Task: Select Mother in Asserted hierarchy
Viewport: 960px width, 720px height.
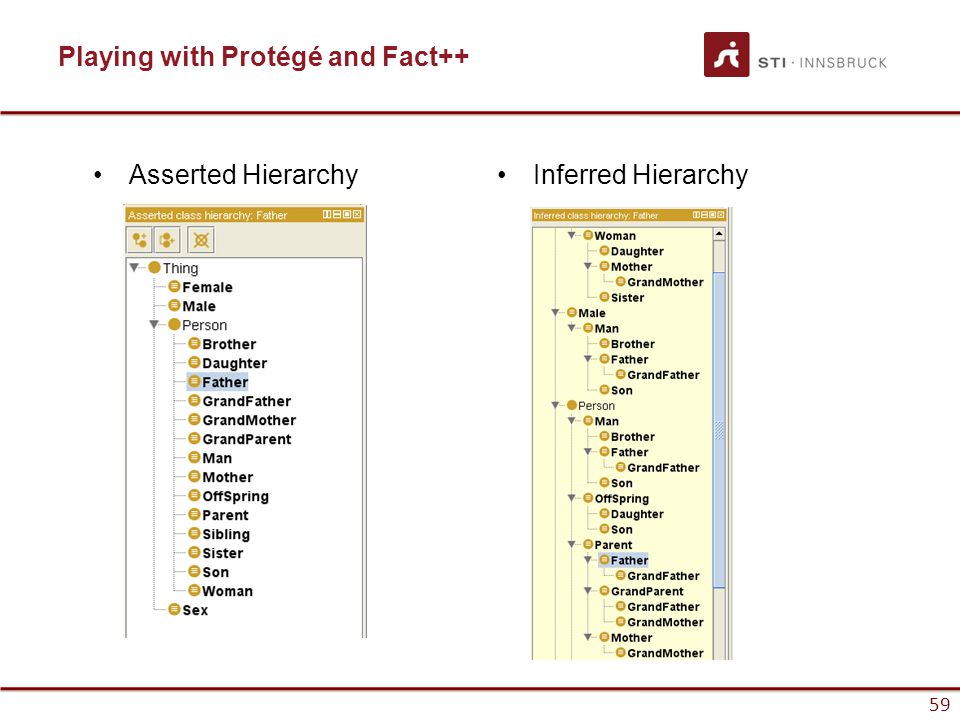Action: 227,477
